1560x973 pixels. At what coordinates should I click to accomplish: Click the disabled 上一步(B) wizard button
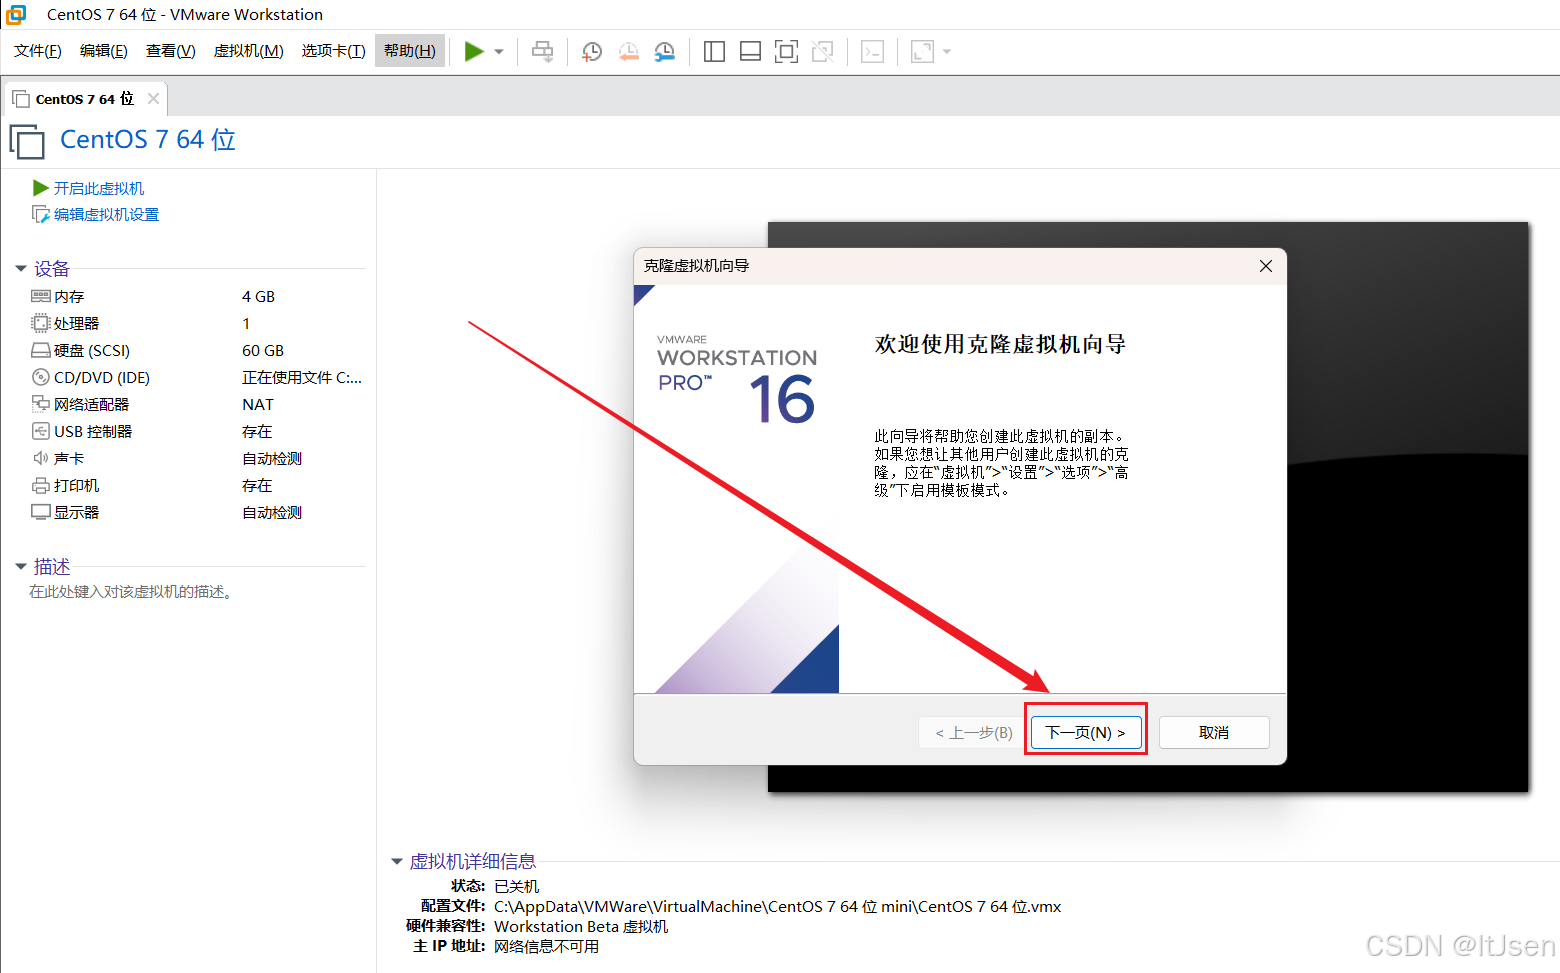click(973, 732)
